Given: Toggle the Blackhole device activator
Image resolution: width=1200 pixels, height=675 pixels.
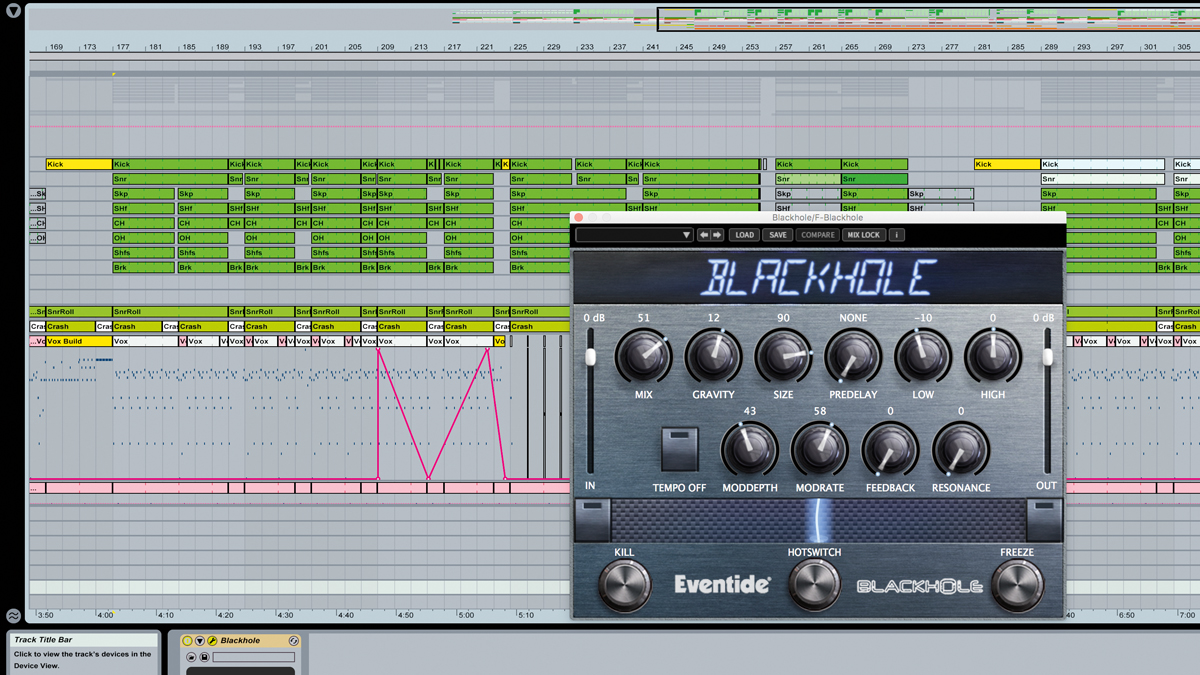Looking at the screenshot, I should (x=187, y=641).
